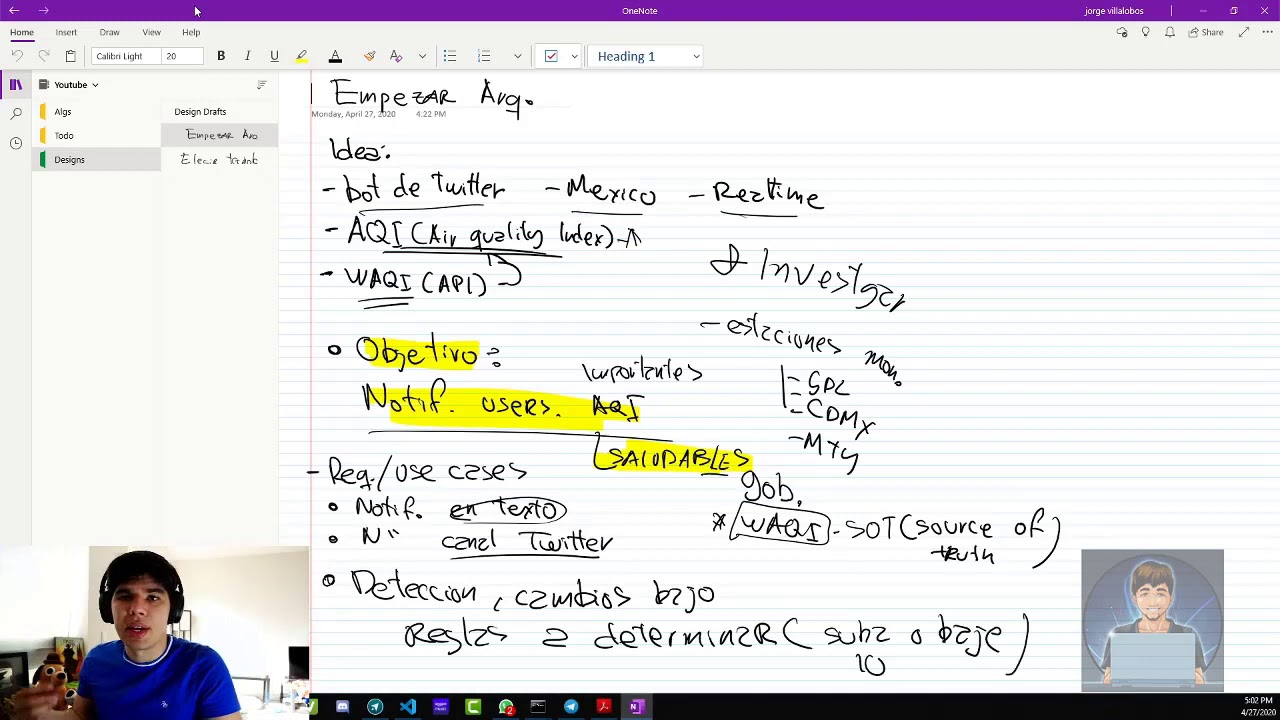Go back using the title bar arrow
The image size is (1280, 720).
(14, 11)
